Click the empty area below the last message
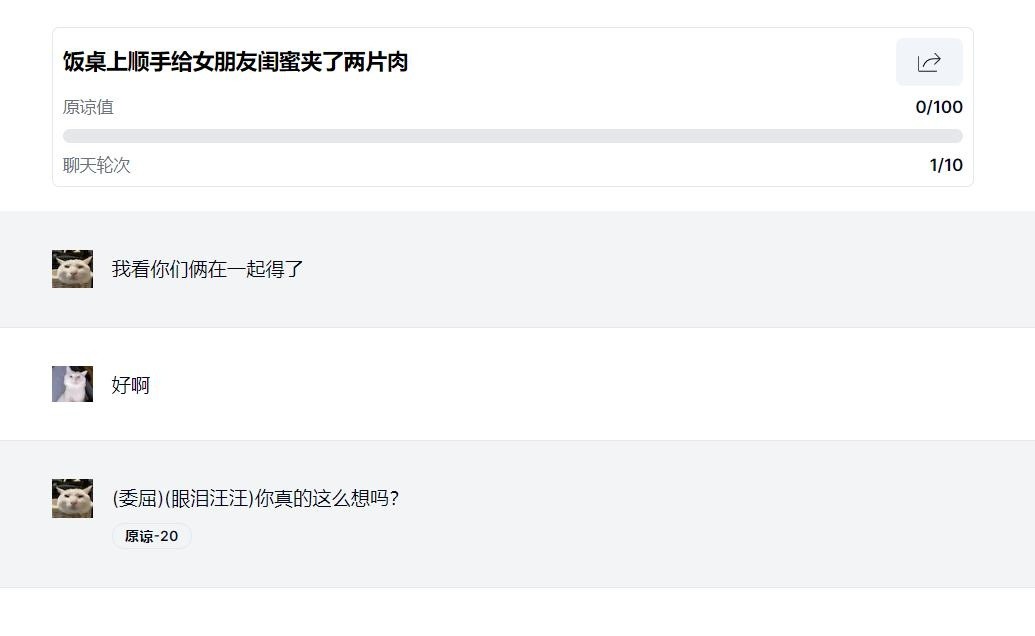This screenshot has width=1035, height=636. pos(517,611)
